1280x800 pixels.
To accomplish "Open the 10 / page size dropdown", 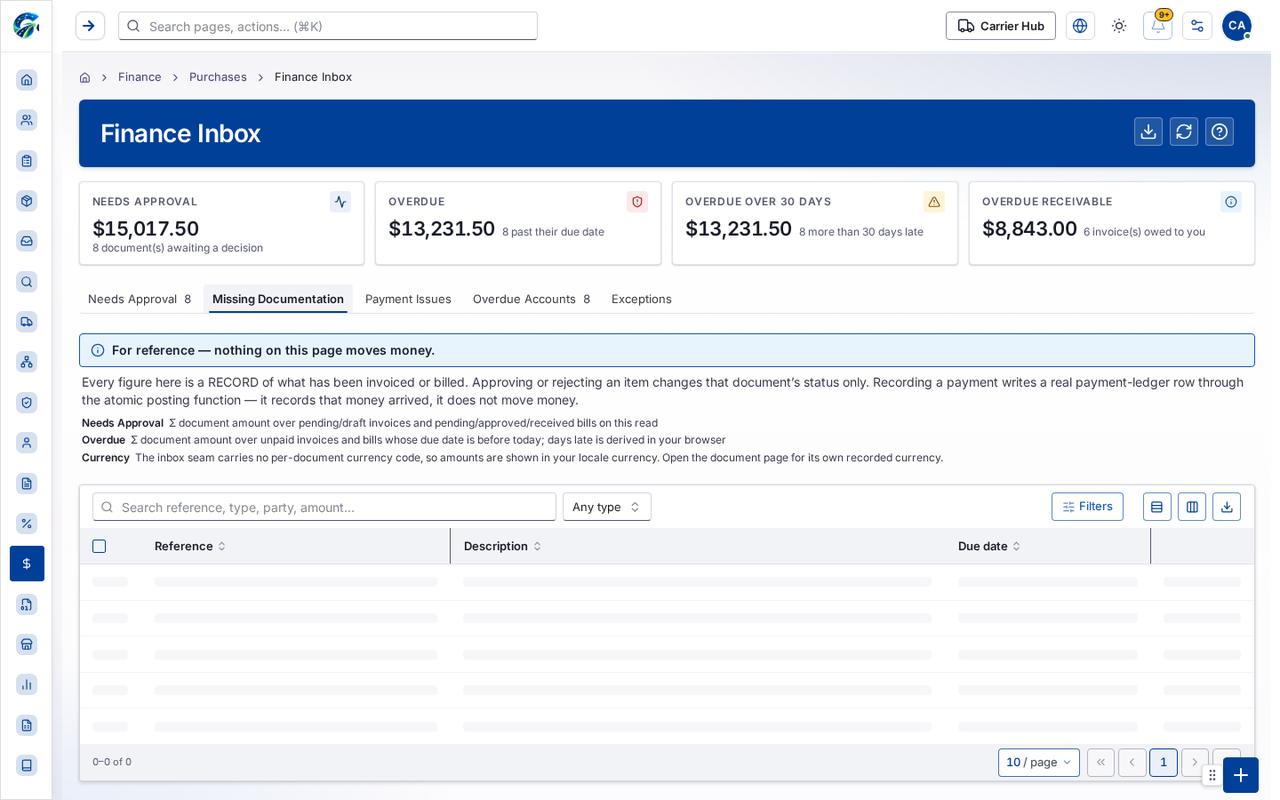I will pos(1039,762).
